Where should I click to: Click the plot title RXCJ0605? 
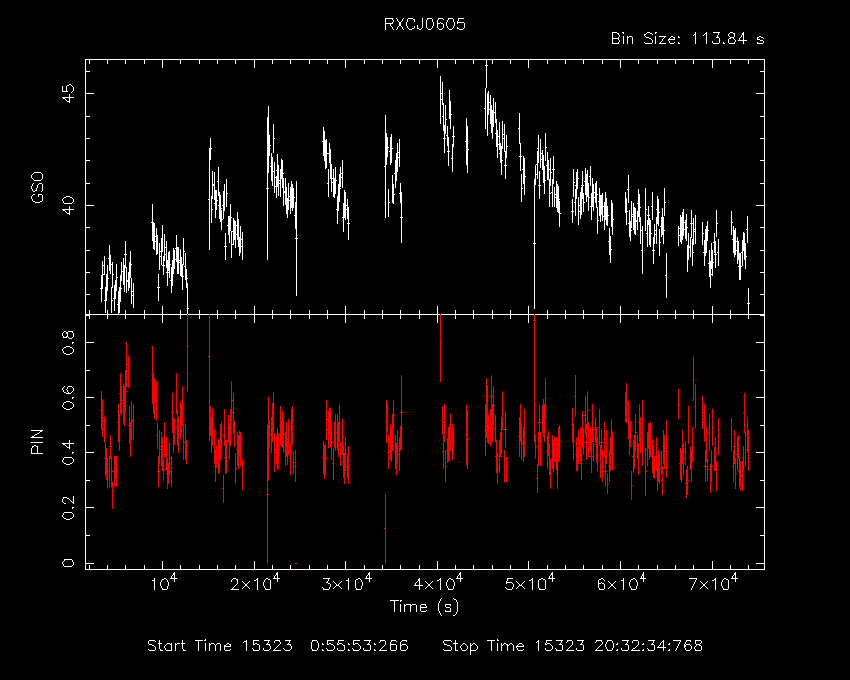pyautogui.click(x=424, y=25)
